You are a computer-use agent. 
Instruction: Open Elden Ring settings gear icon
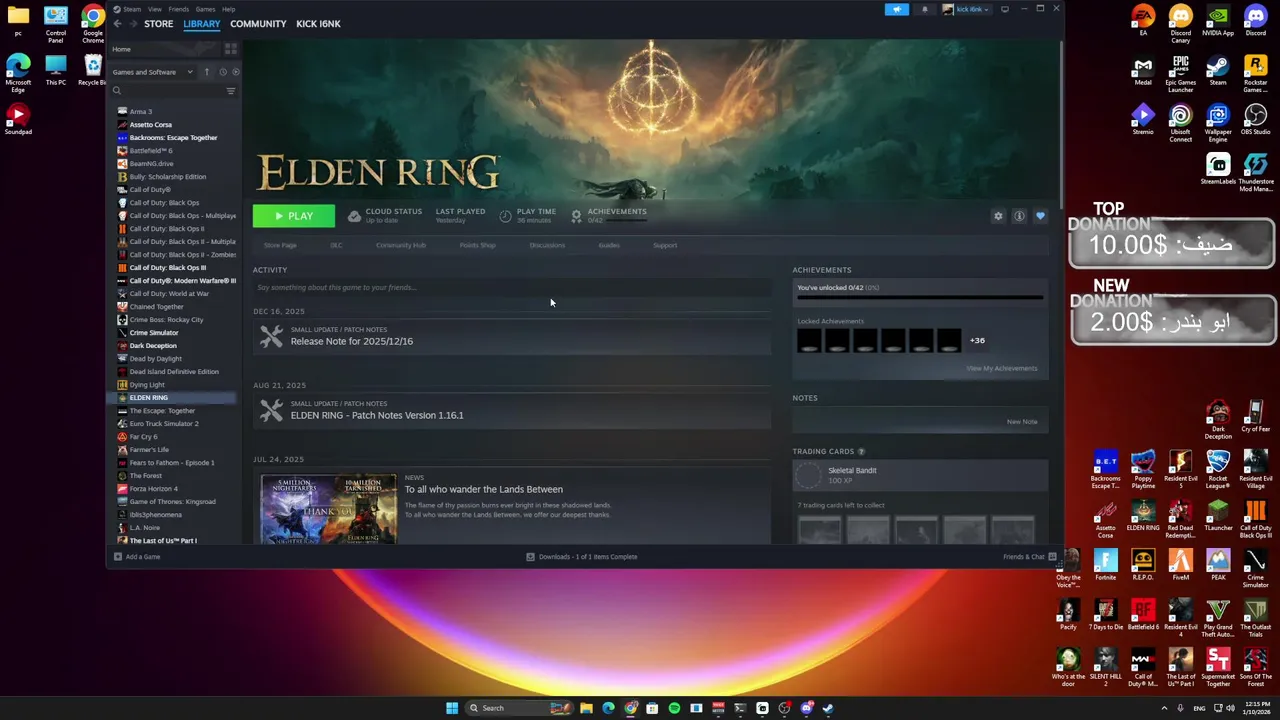click(998, 216)
